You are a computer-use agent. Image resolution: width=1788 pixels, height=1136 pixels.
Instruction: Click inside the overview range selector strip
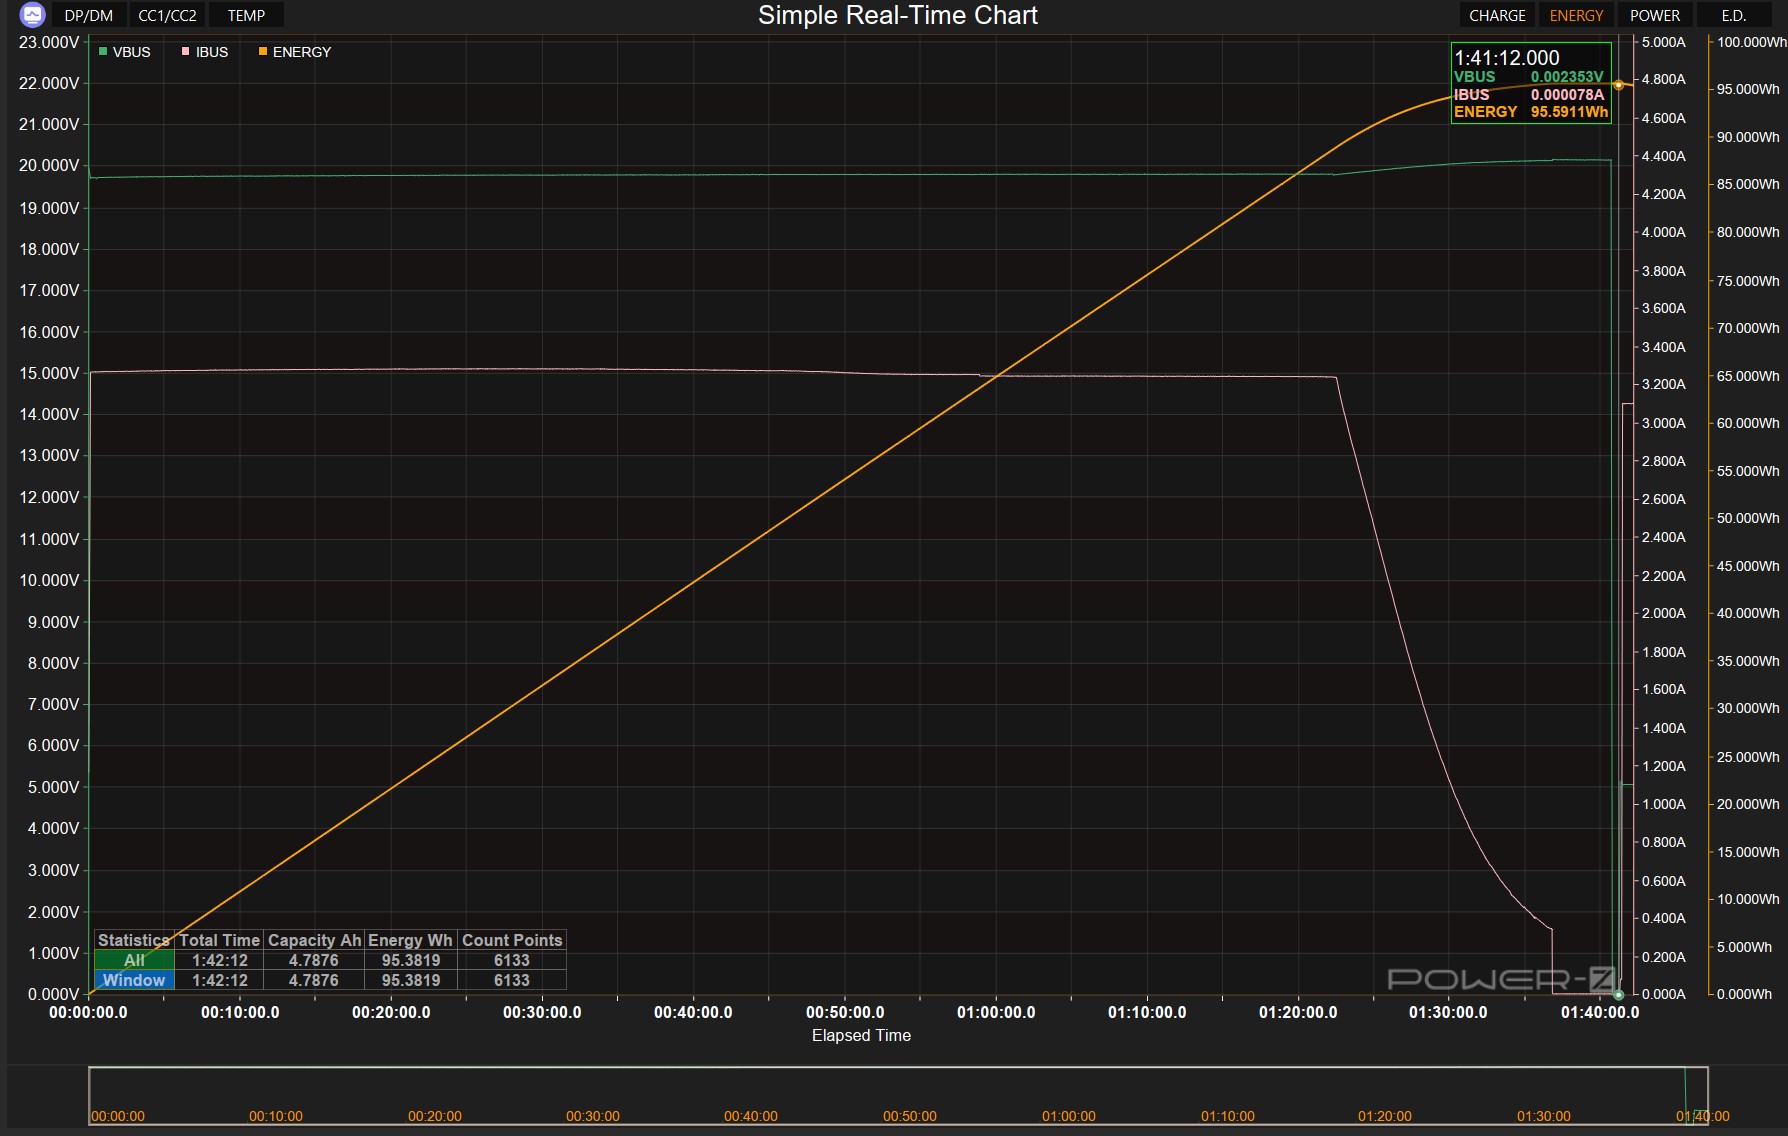(898, 1096)
